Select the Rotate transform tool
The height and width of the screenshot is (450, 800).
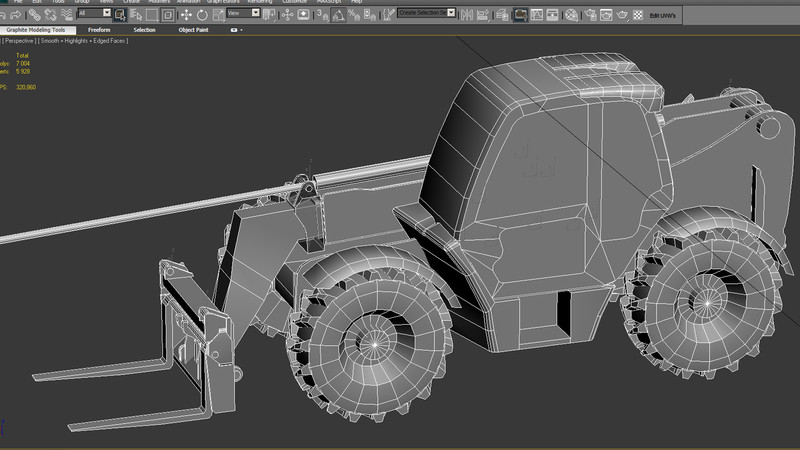tap(203, 15)
